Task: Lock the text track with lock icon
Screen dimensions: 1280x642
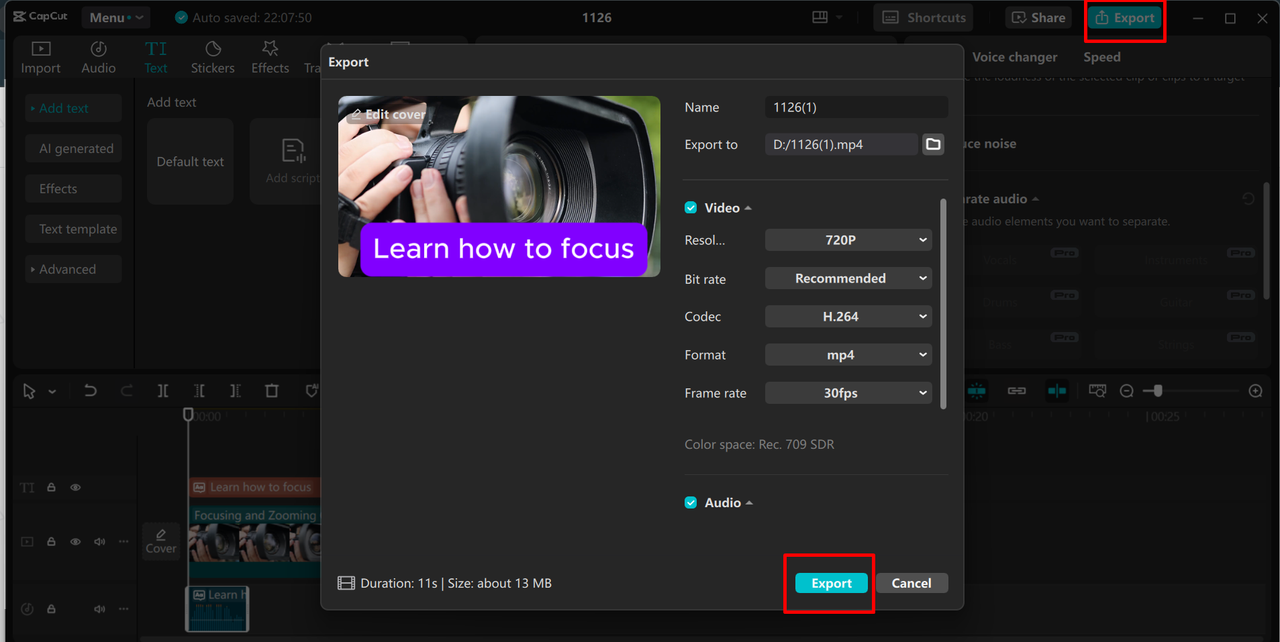Action: click(x=51, y=487)
